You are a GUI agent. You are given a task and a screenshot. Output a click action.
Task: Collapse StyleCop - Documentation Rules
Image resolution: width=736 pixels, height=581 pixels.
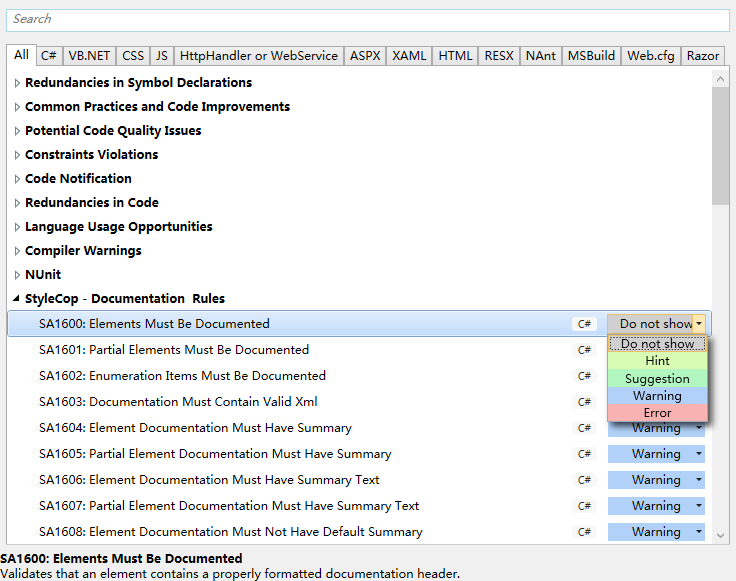[16, 298]
